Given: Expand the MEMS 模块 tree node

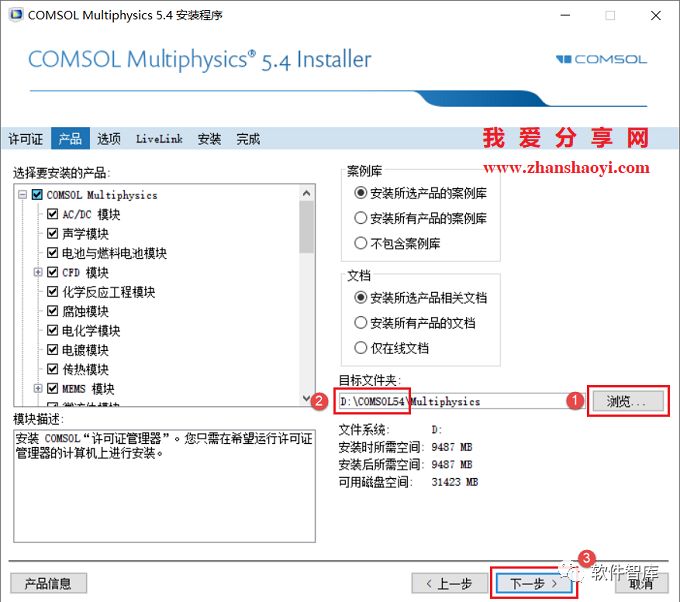Looking at the screenshot, I should pos(38,388).
